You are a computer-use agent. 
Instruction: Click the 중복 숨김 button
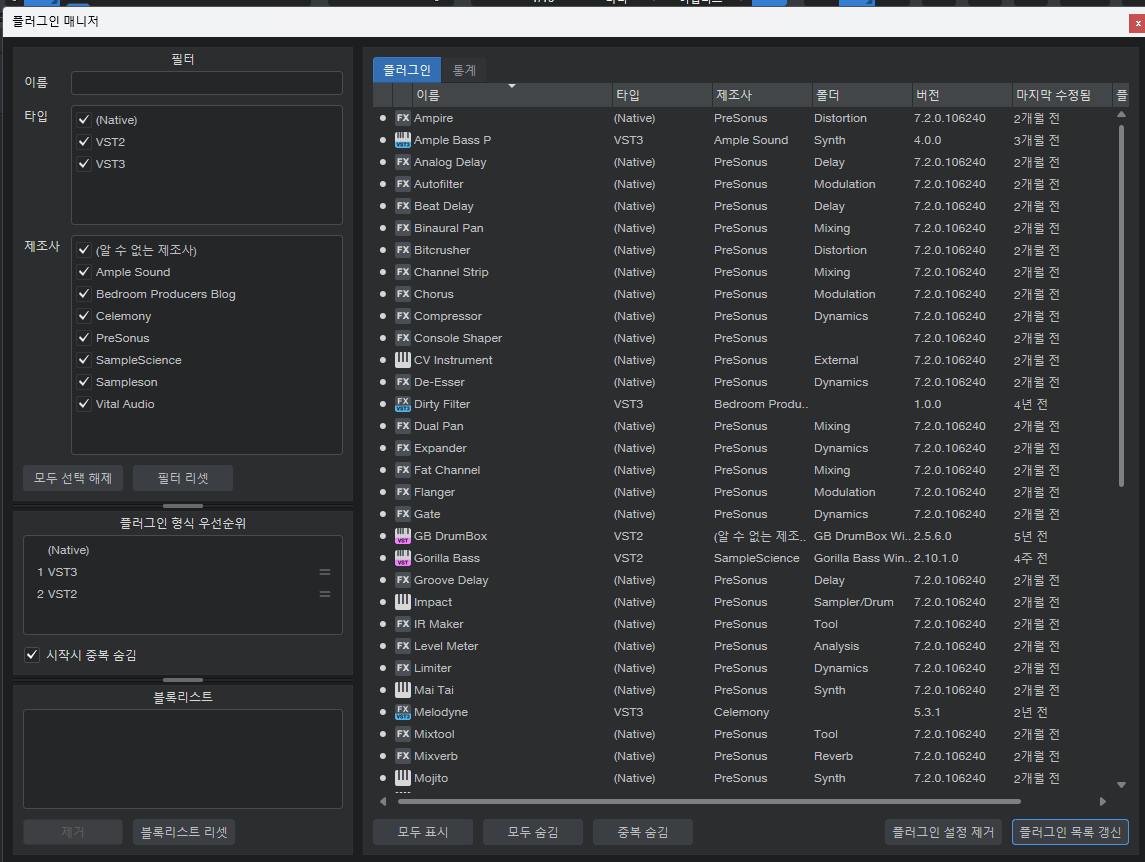tap(643, 832)
